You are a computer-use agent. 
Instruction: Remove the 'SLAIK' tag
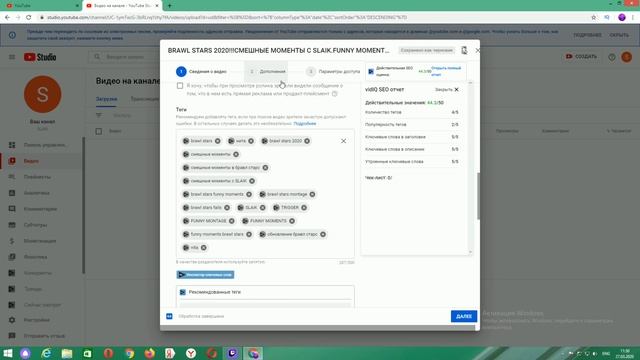coord(262,208)
